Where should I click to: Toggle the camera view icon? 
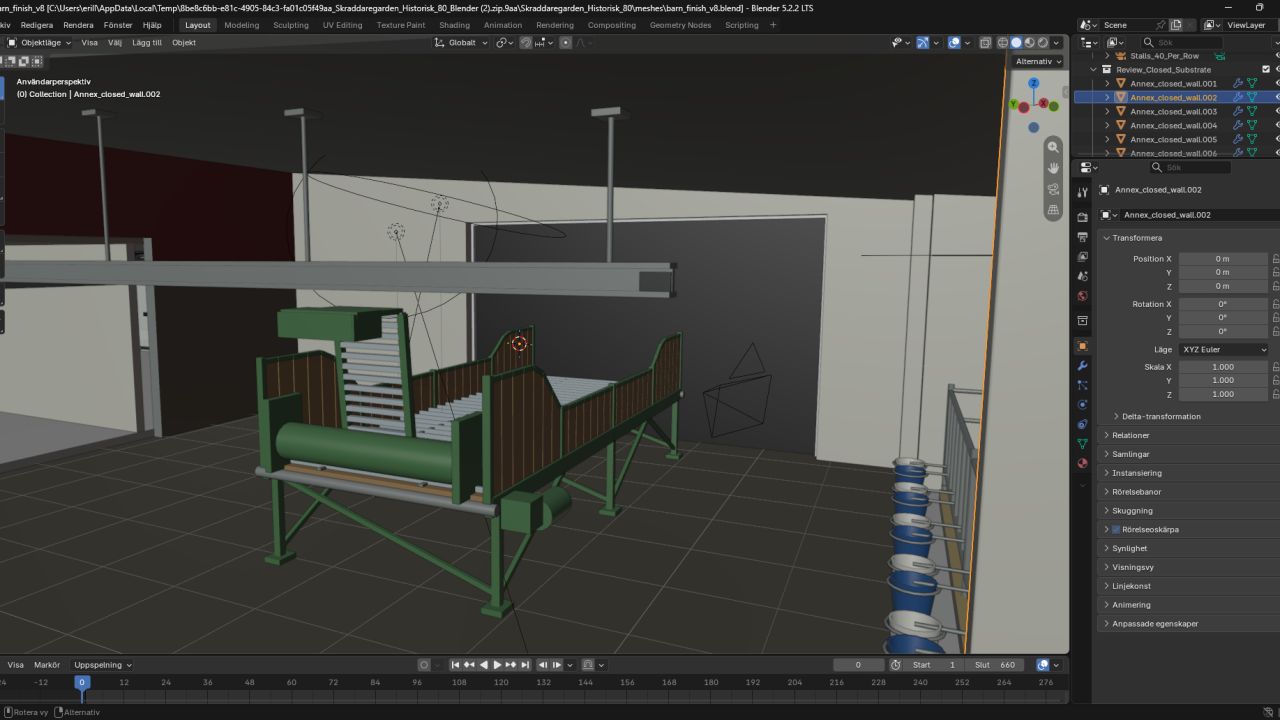(1053, 189)
